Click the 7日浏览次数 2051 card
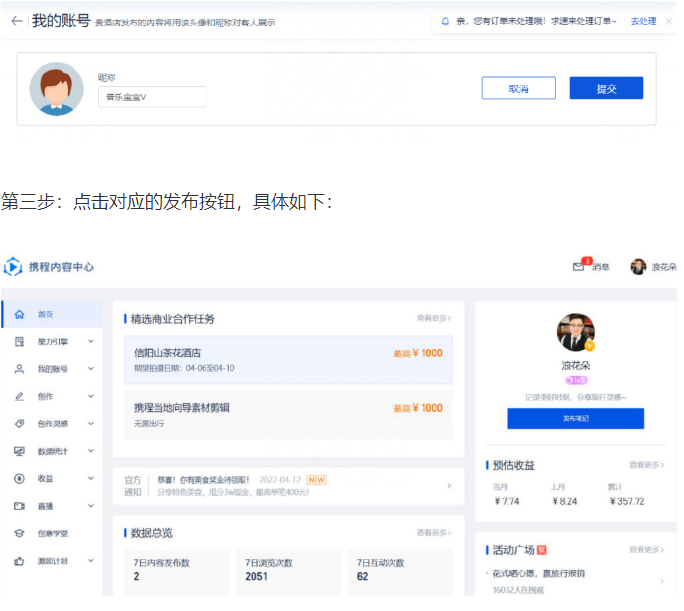This screenshot has height=611, width=684. click(288, 572)
